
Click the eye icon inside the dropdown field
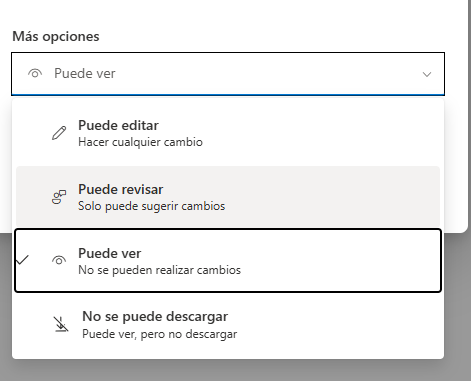(35, 73)
